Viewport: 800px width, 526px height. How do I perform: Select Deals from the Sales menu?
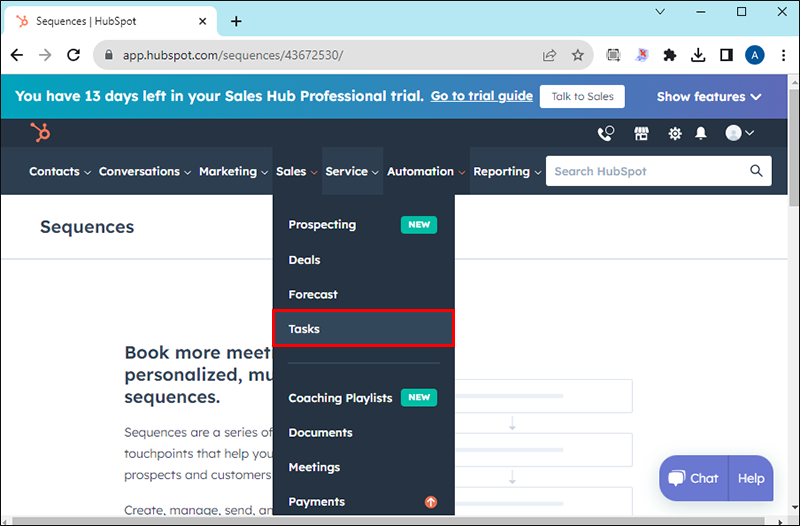tap(363, 260)
